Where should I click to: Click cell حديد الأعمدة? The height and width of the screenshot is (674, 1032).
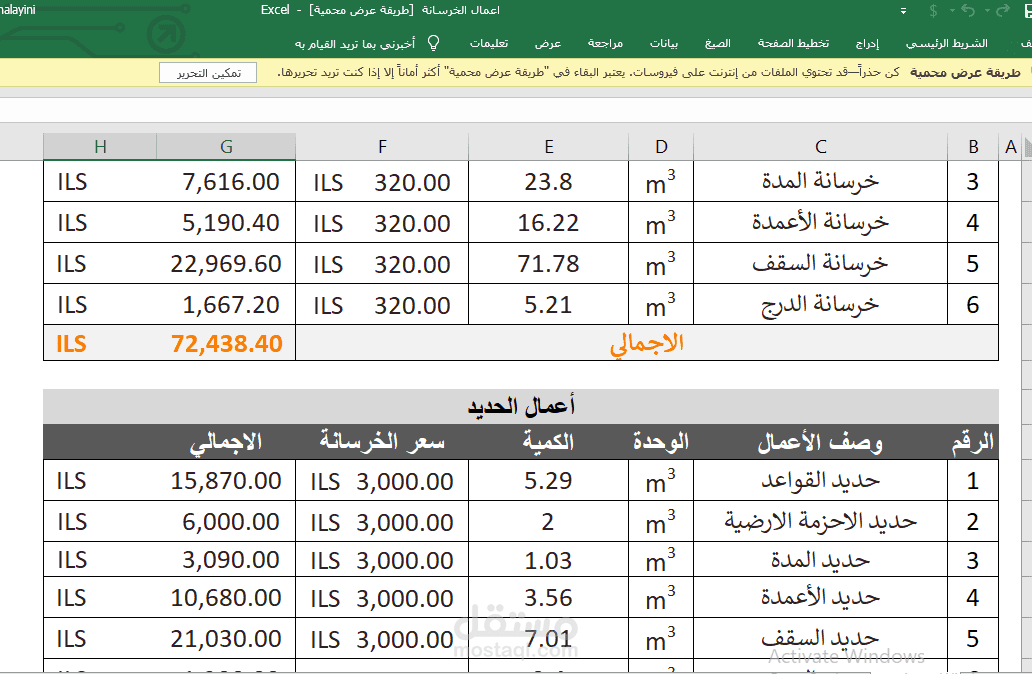click(x=821, y=598)
